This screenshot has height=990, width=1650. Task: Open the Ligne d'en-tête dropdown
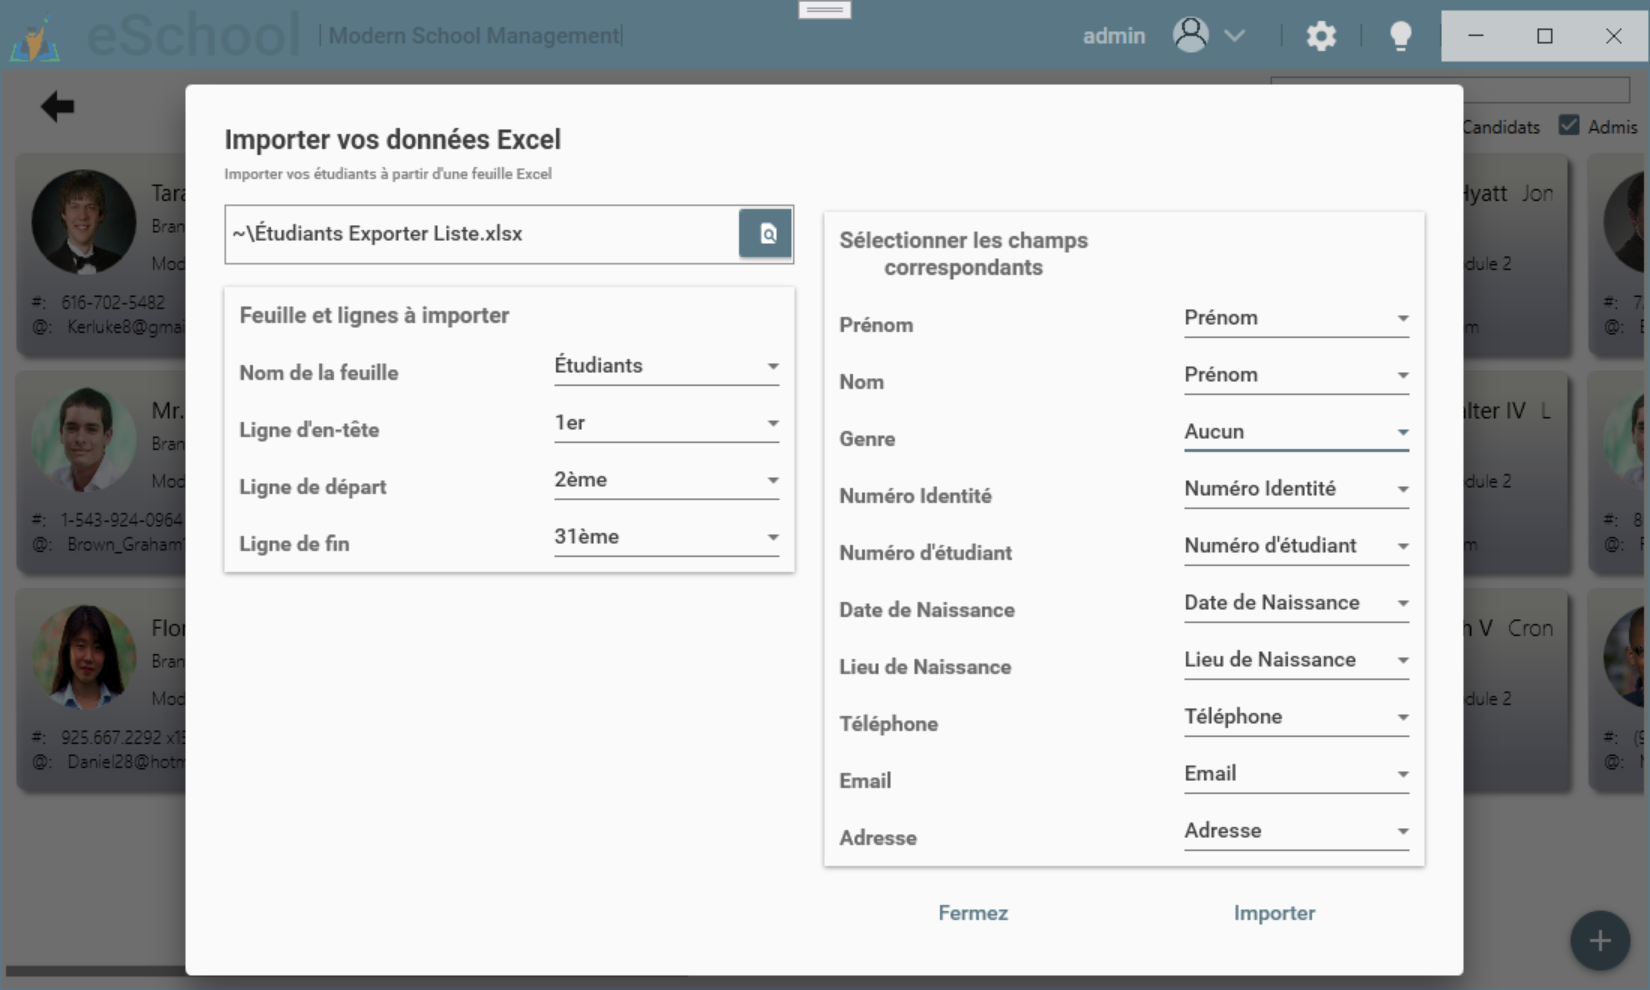(666, 423)
